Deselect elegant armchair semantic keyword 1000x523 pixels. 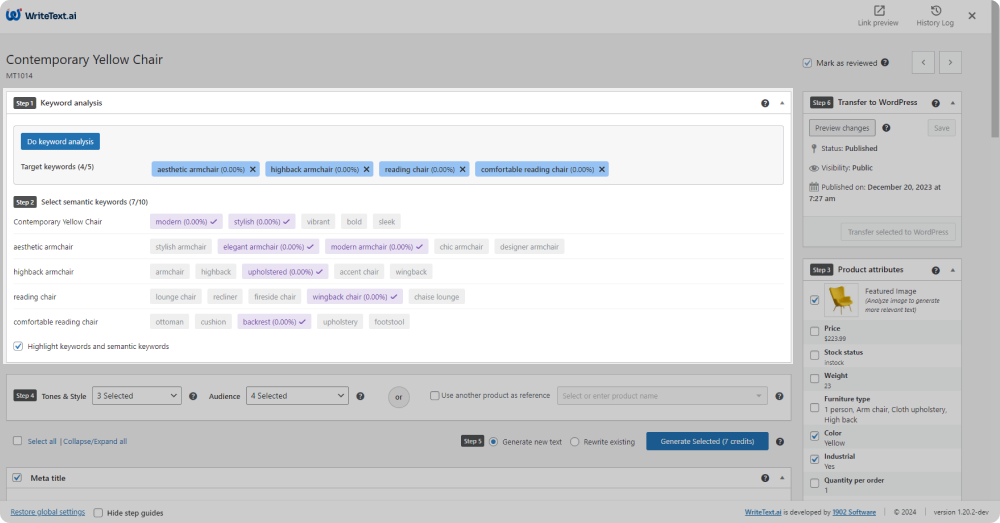[268, 247]
